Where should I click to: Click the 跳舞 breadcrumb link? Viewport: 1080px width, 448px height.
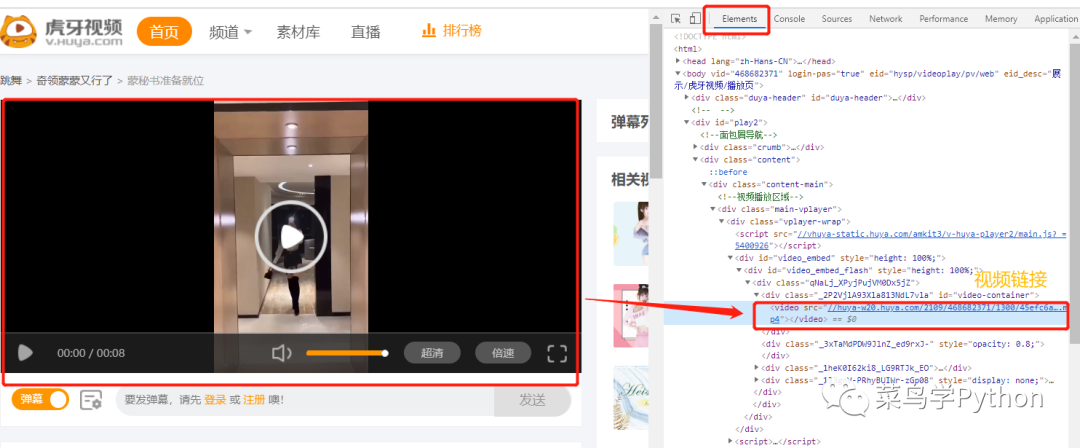click(x=11, y=81)
